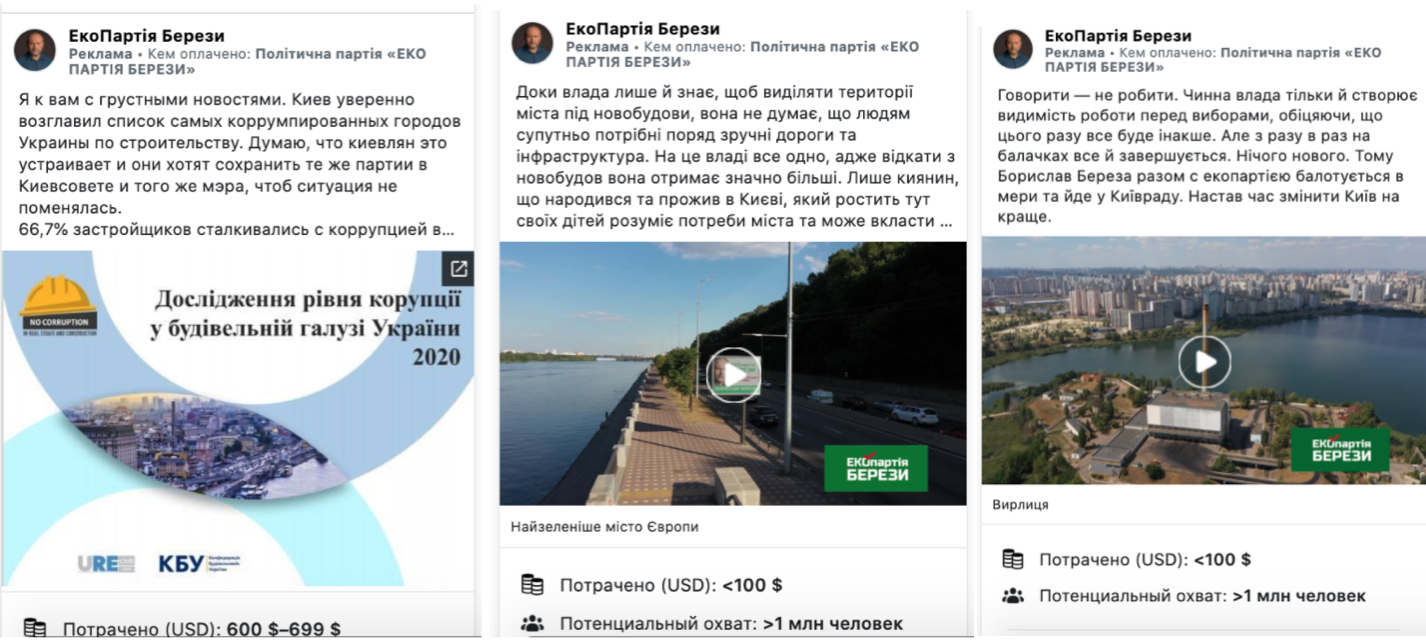Click the spend icon in the lake video ad
Image resolution: width=1426 pixels, height=640 pixels.
(1013, 559)
